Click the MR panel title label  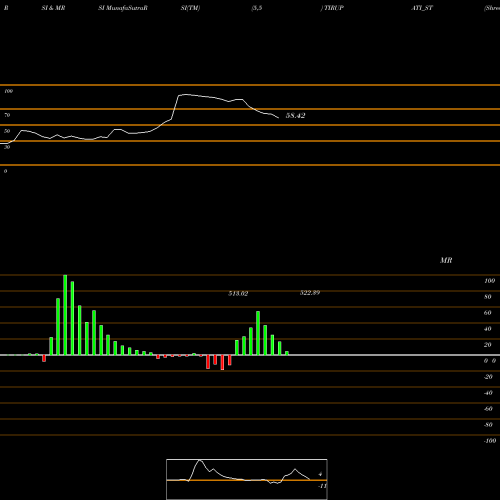(x=446, y=260)
